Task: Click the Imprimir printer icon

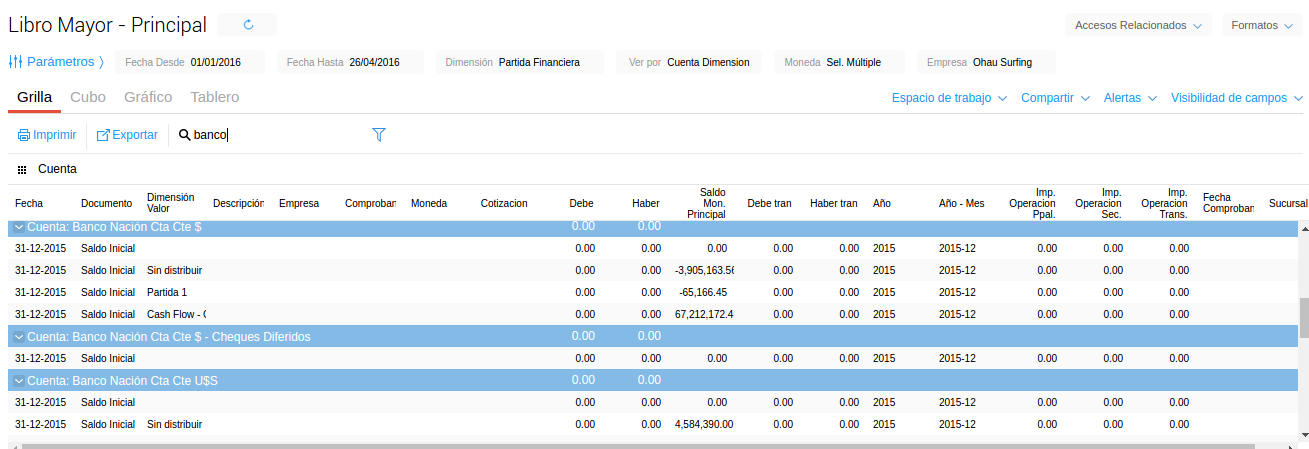Action: click(x=24, y=135)
